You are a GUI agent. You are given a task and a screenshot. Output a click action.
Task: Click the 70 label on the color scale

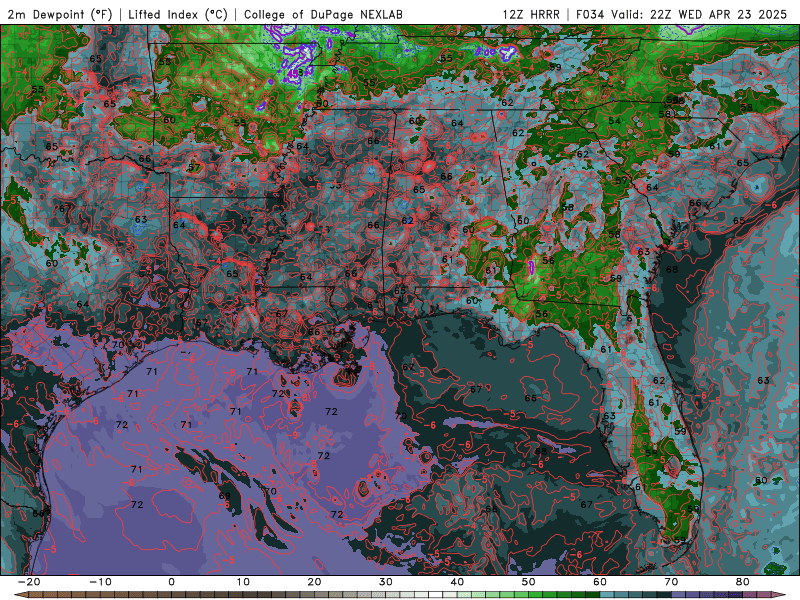pos(671,582)
